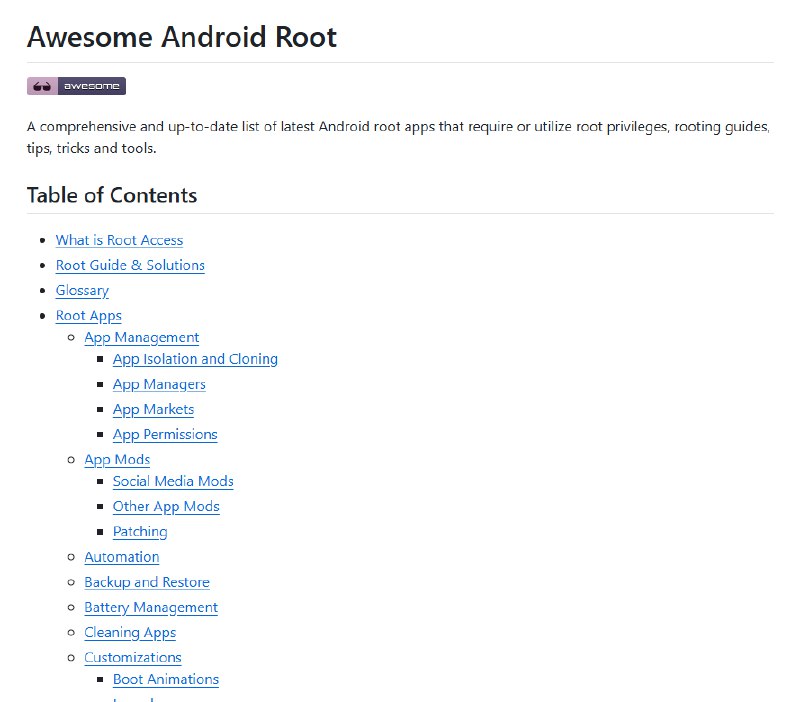
Task: Jump to the Customizations section
Action: (x=133, y=658)
